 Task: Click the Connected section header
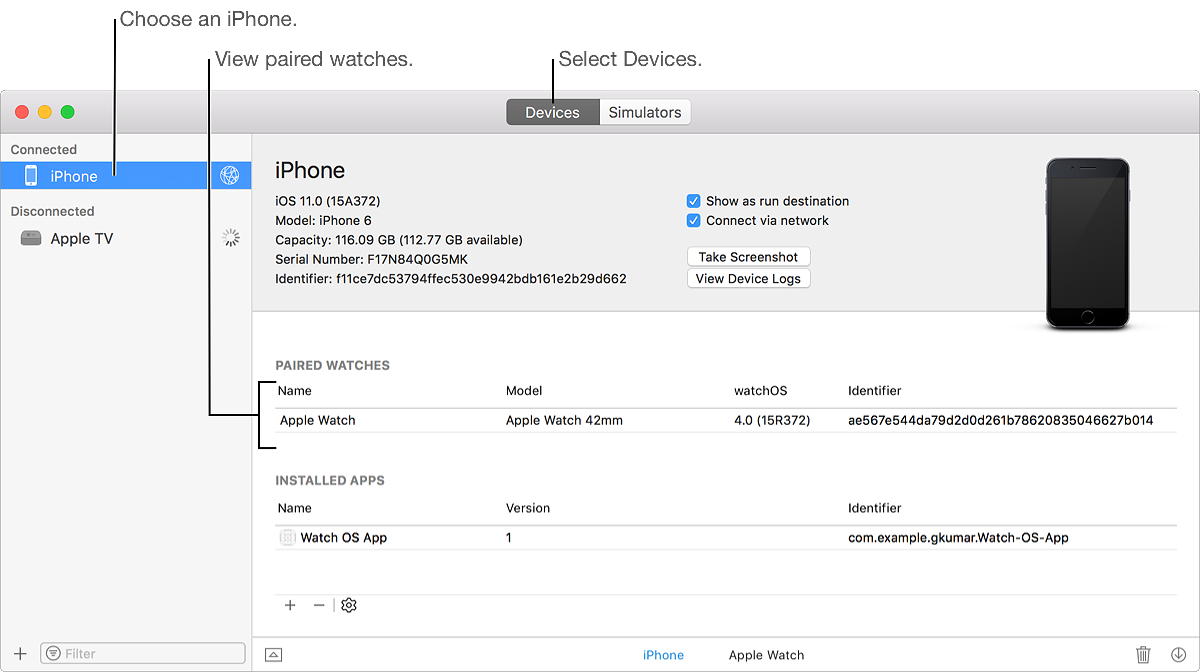click(44, 149)
